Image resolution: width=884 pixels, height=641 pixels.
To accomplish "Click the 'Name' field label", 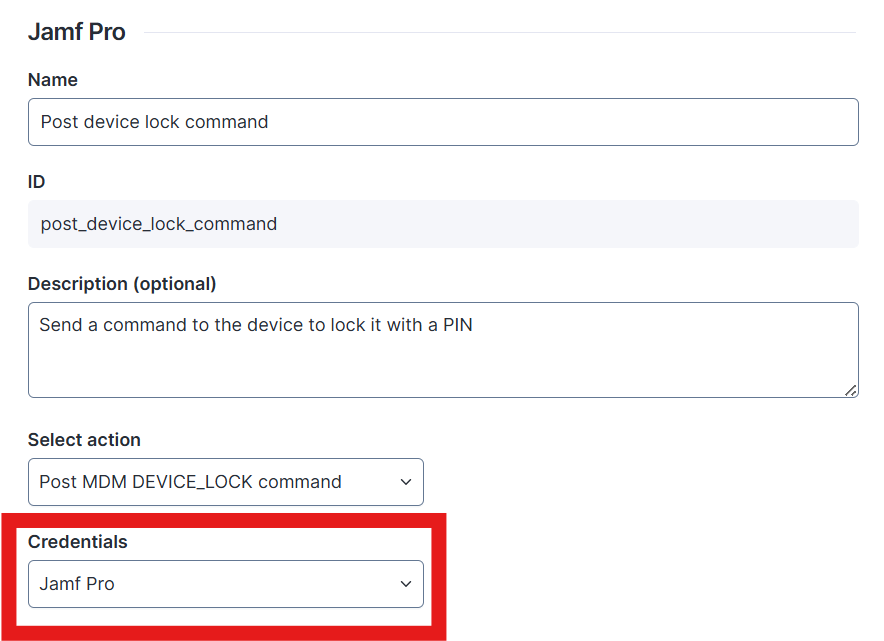I will (53, 80).
